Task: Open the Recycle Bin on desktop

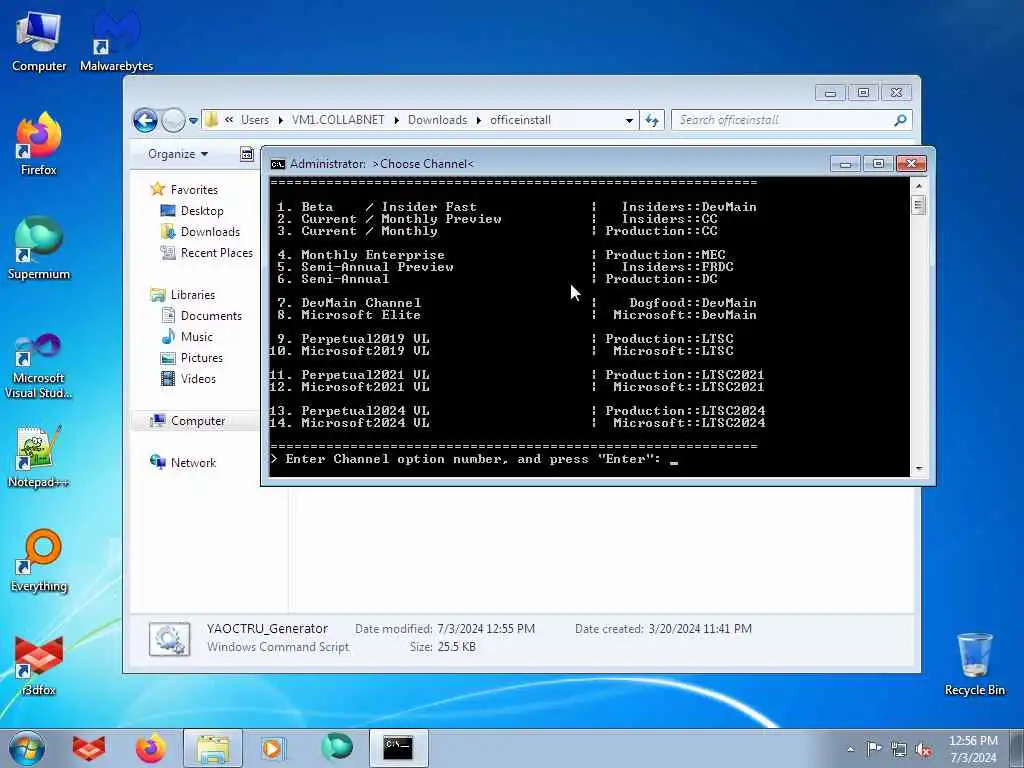Action: coord(974,665)
